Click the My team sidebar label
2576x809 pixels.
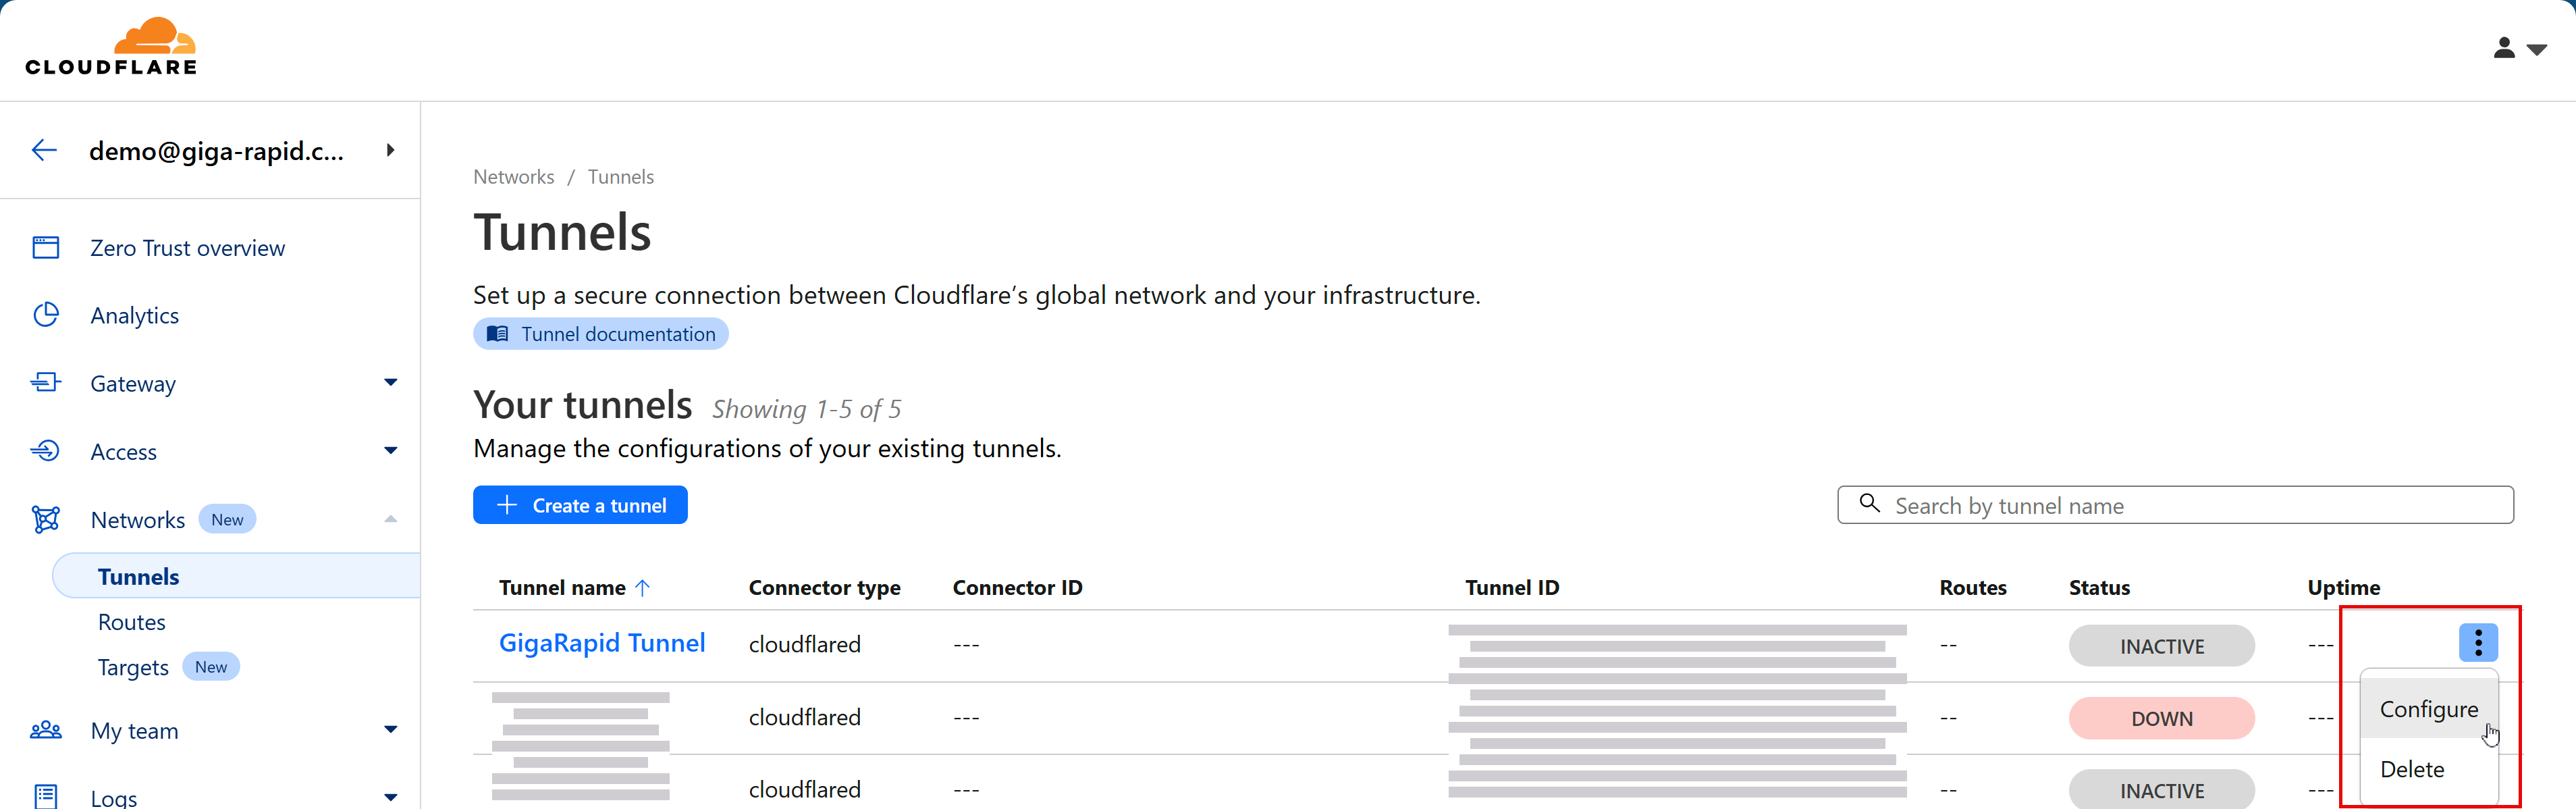[x=134, y=731]
